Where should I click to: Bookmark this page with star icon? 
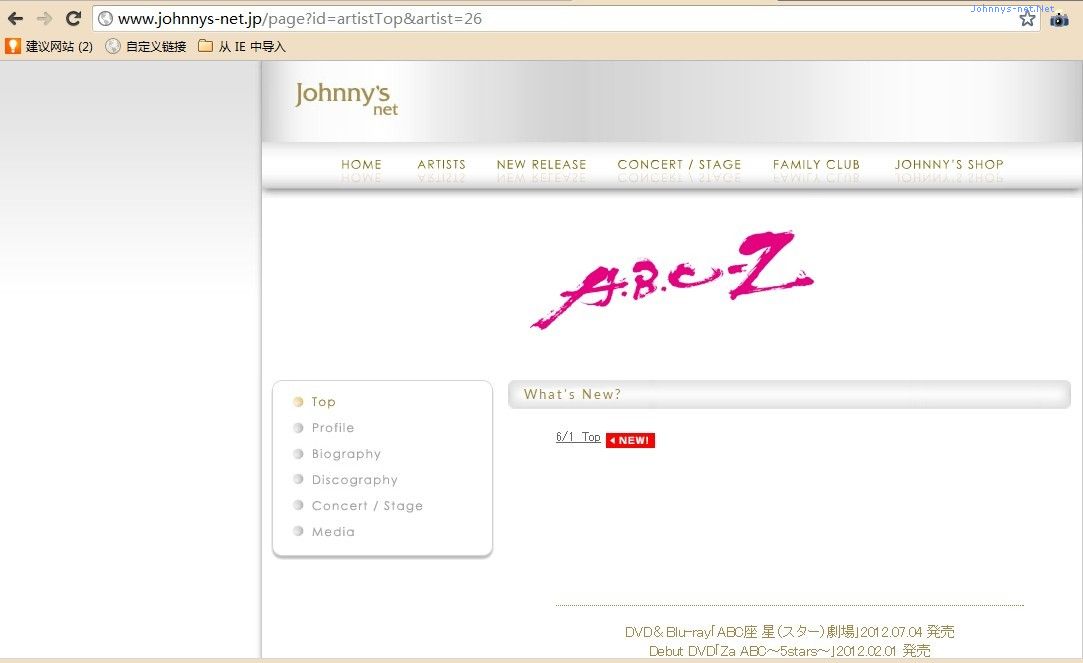coord(1027,18)
